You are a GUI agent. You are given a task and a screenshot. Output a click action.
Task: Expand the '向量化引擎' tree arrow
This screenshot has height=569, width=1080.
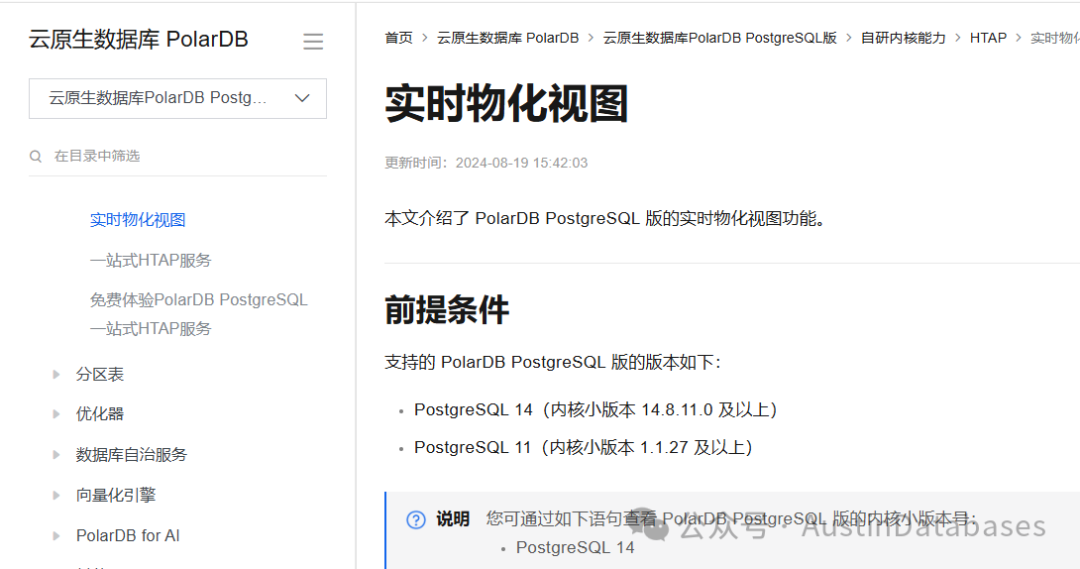tap(56, 495)
